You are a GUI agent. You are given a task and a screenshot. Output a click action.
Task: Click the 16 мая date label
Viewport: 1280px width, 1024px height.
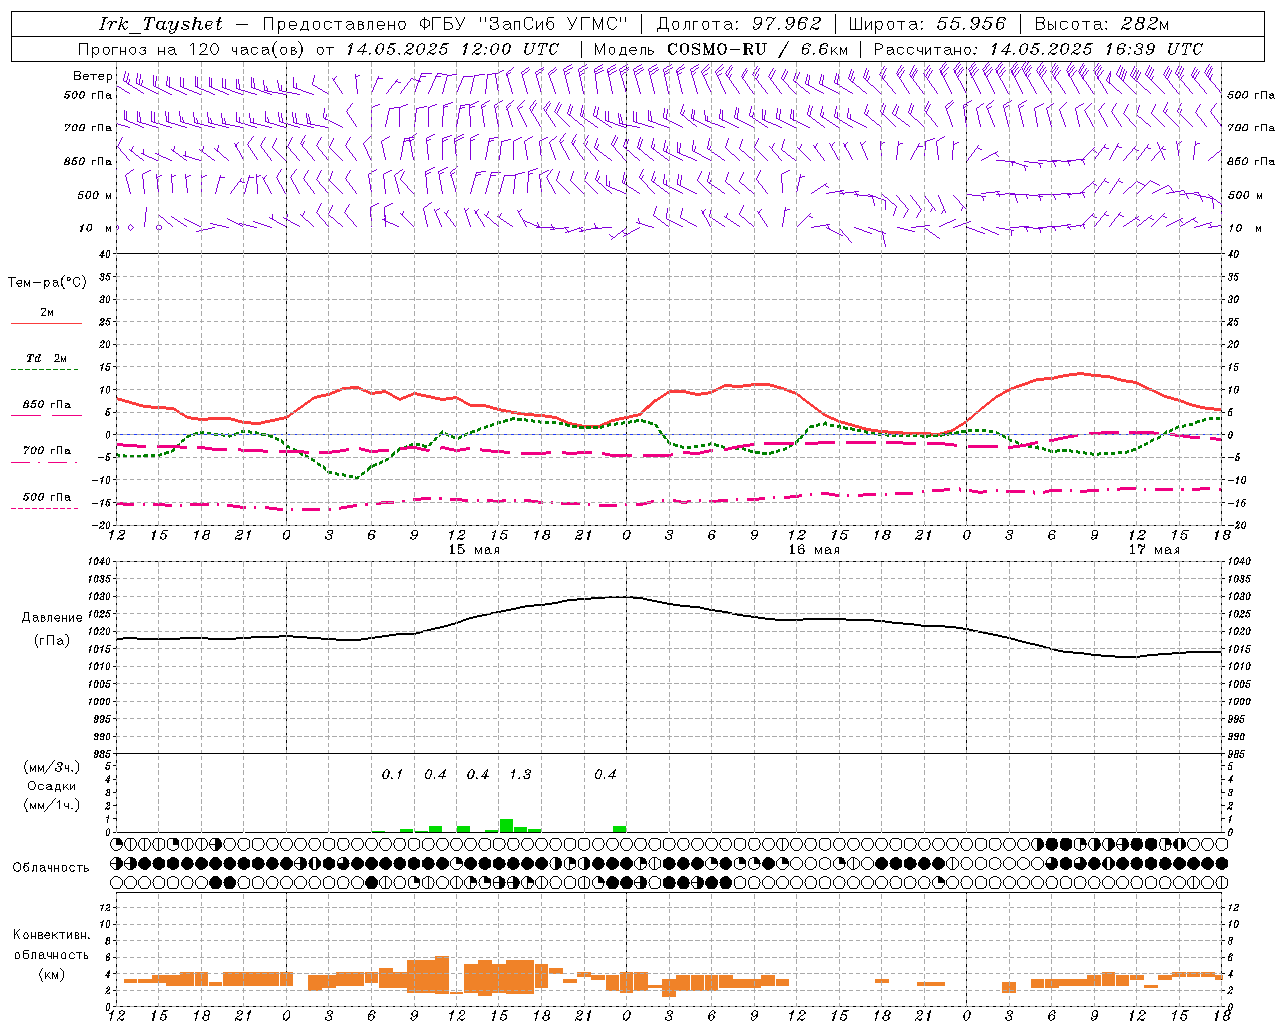(814, 549)
